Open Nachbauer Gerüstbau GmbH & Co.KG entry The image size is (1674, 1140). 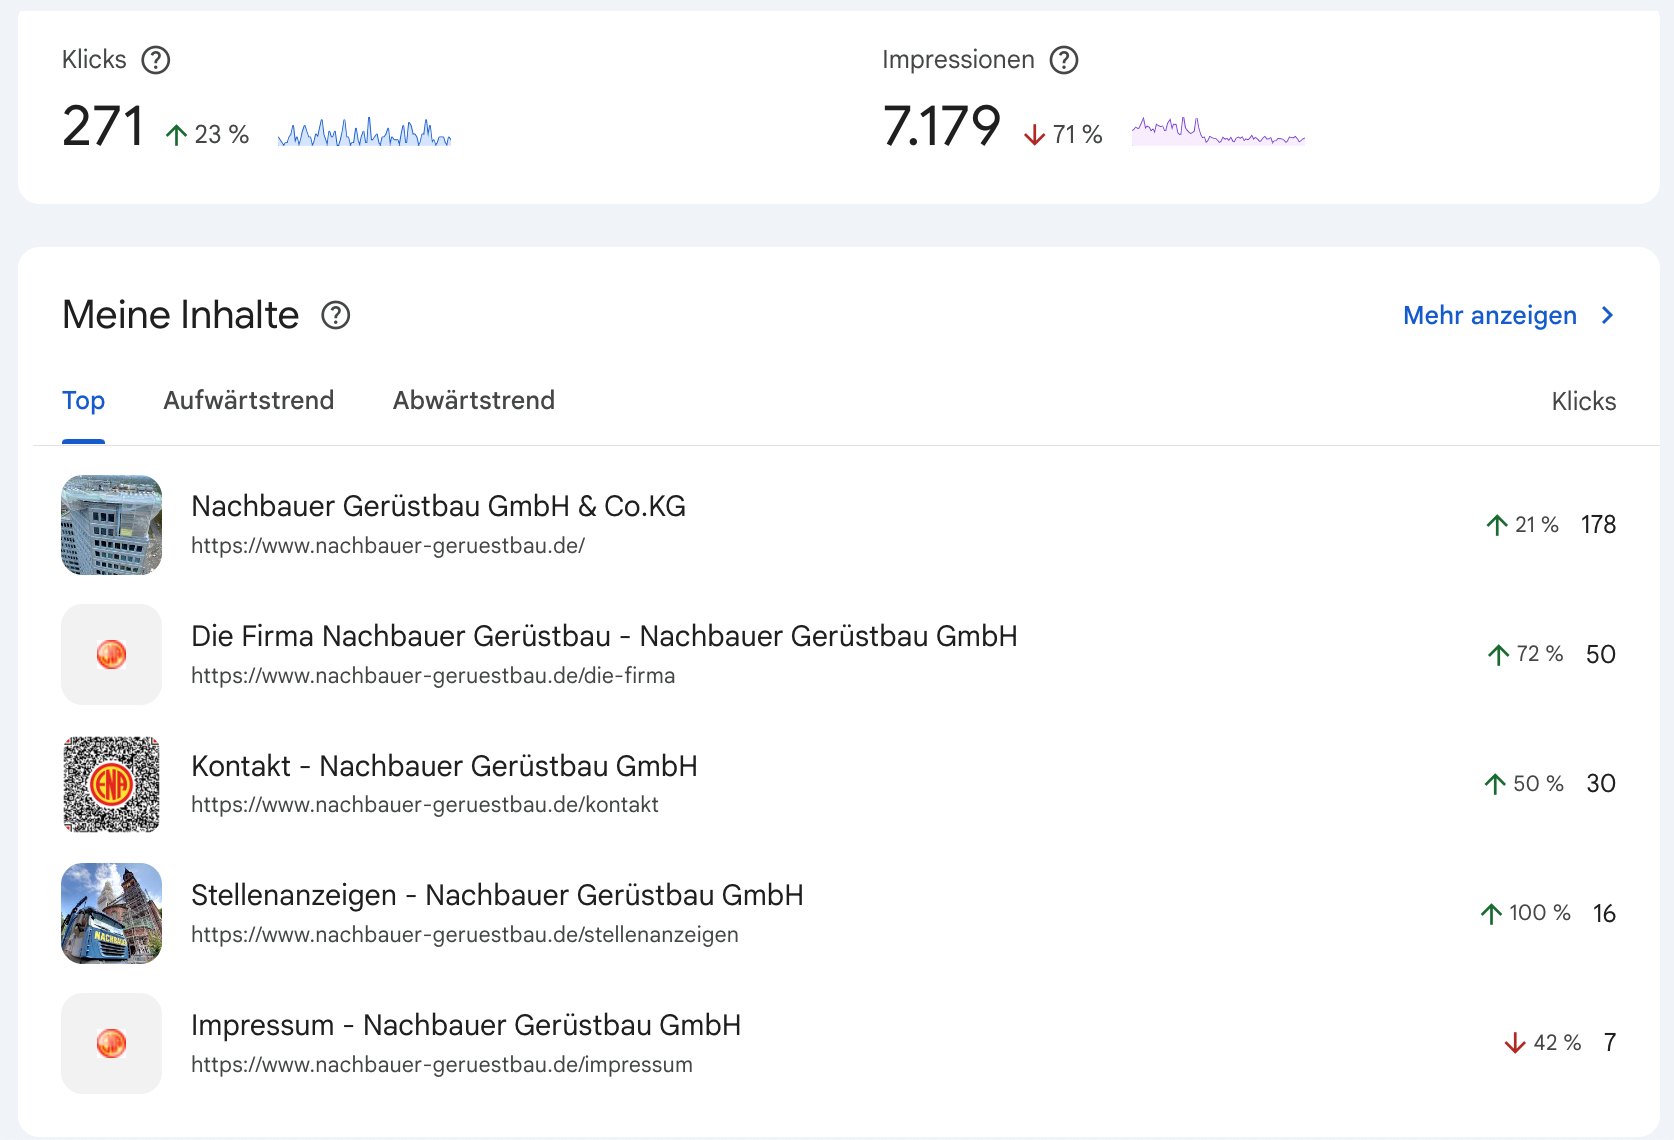pyautogui.click(x=438, y=507)
